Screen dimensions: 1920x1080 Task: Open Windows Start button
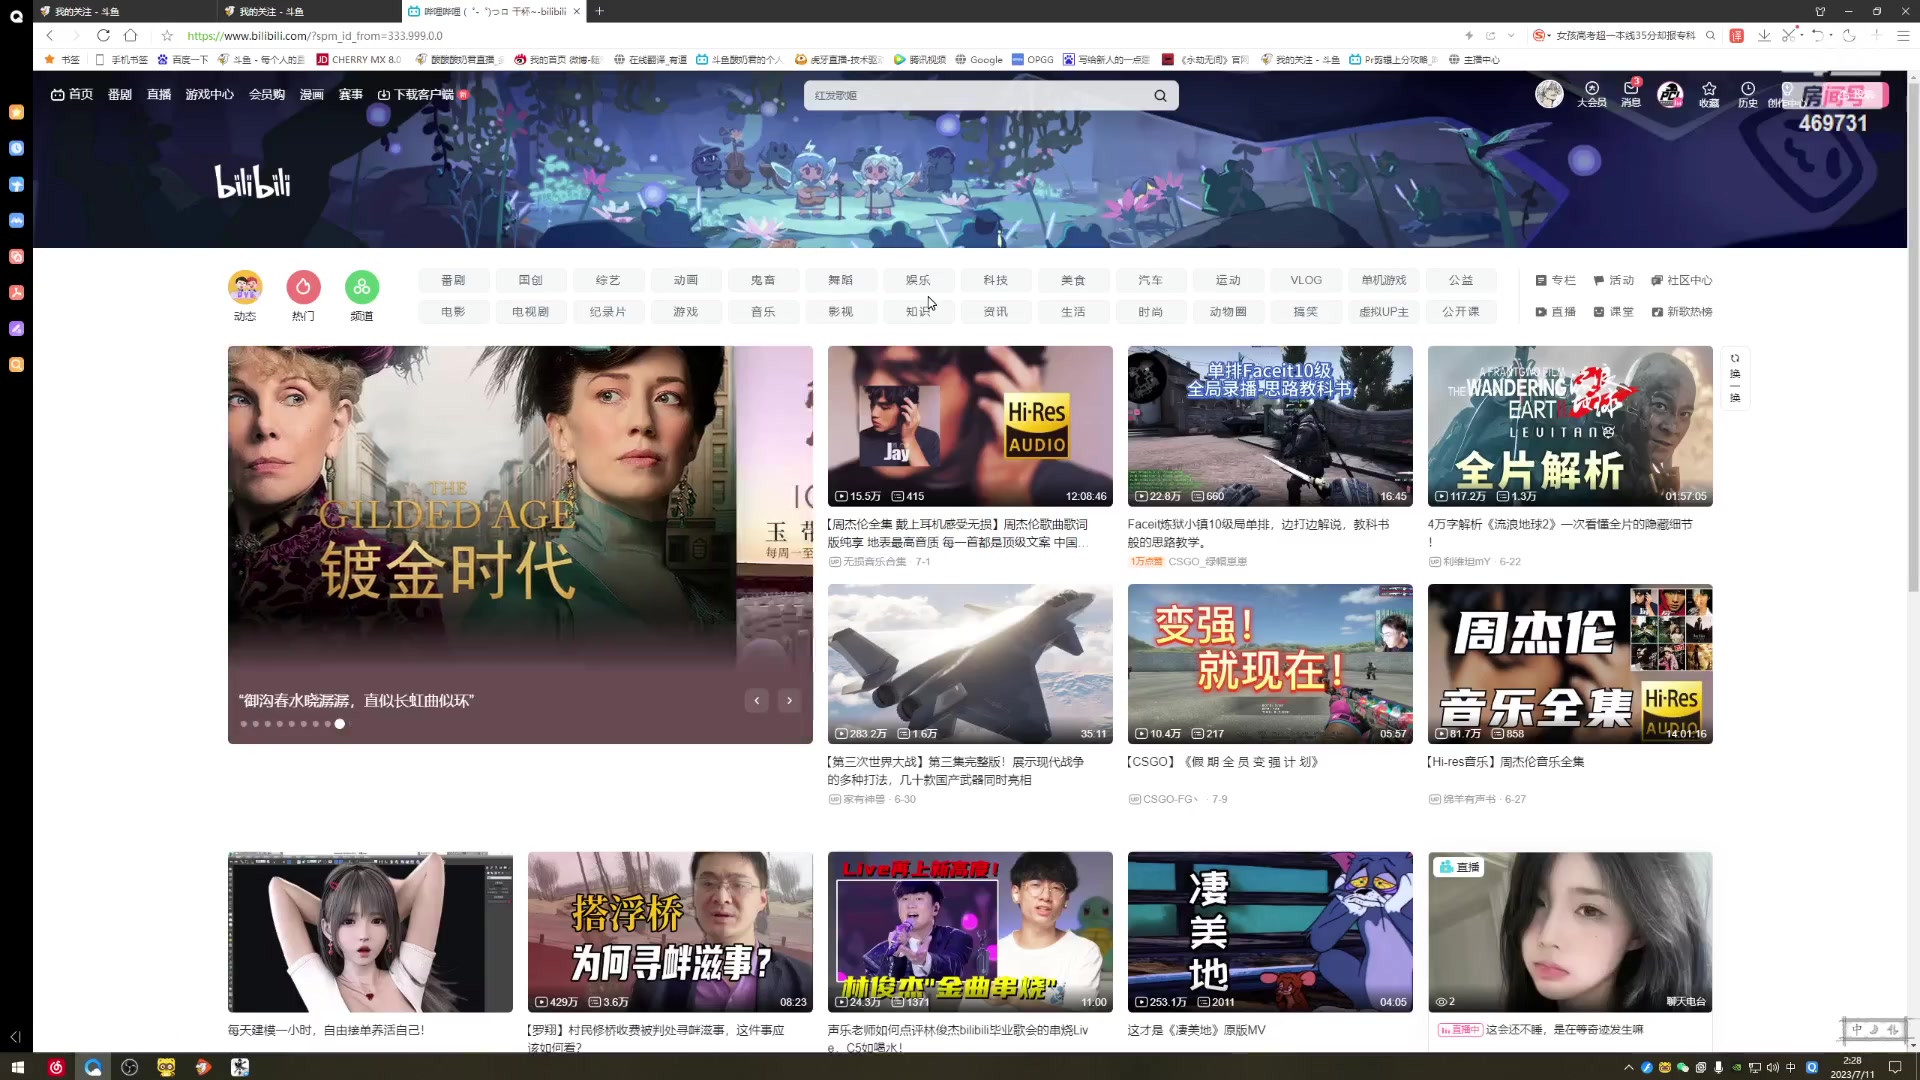coord(17,1067)
